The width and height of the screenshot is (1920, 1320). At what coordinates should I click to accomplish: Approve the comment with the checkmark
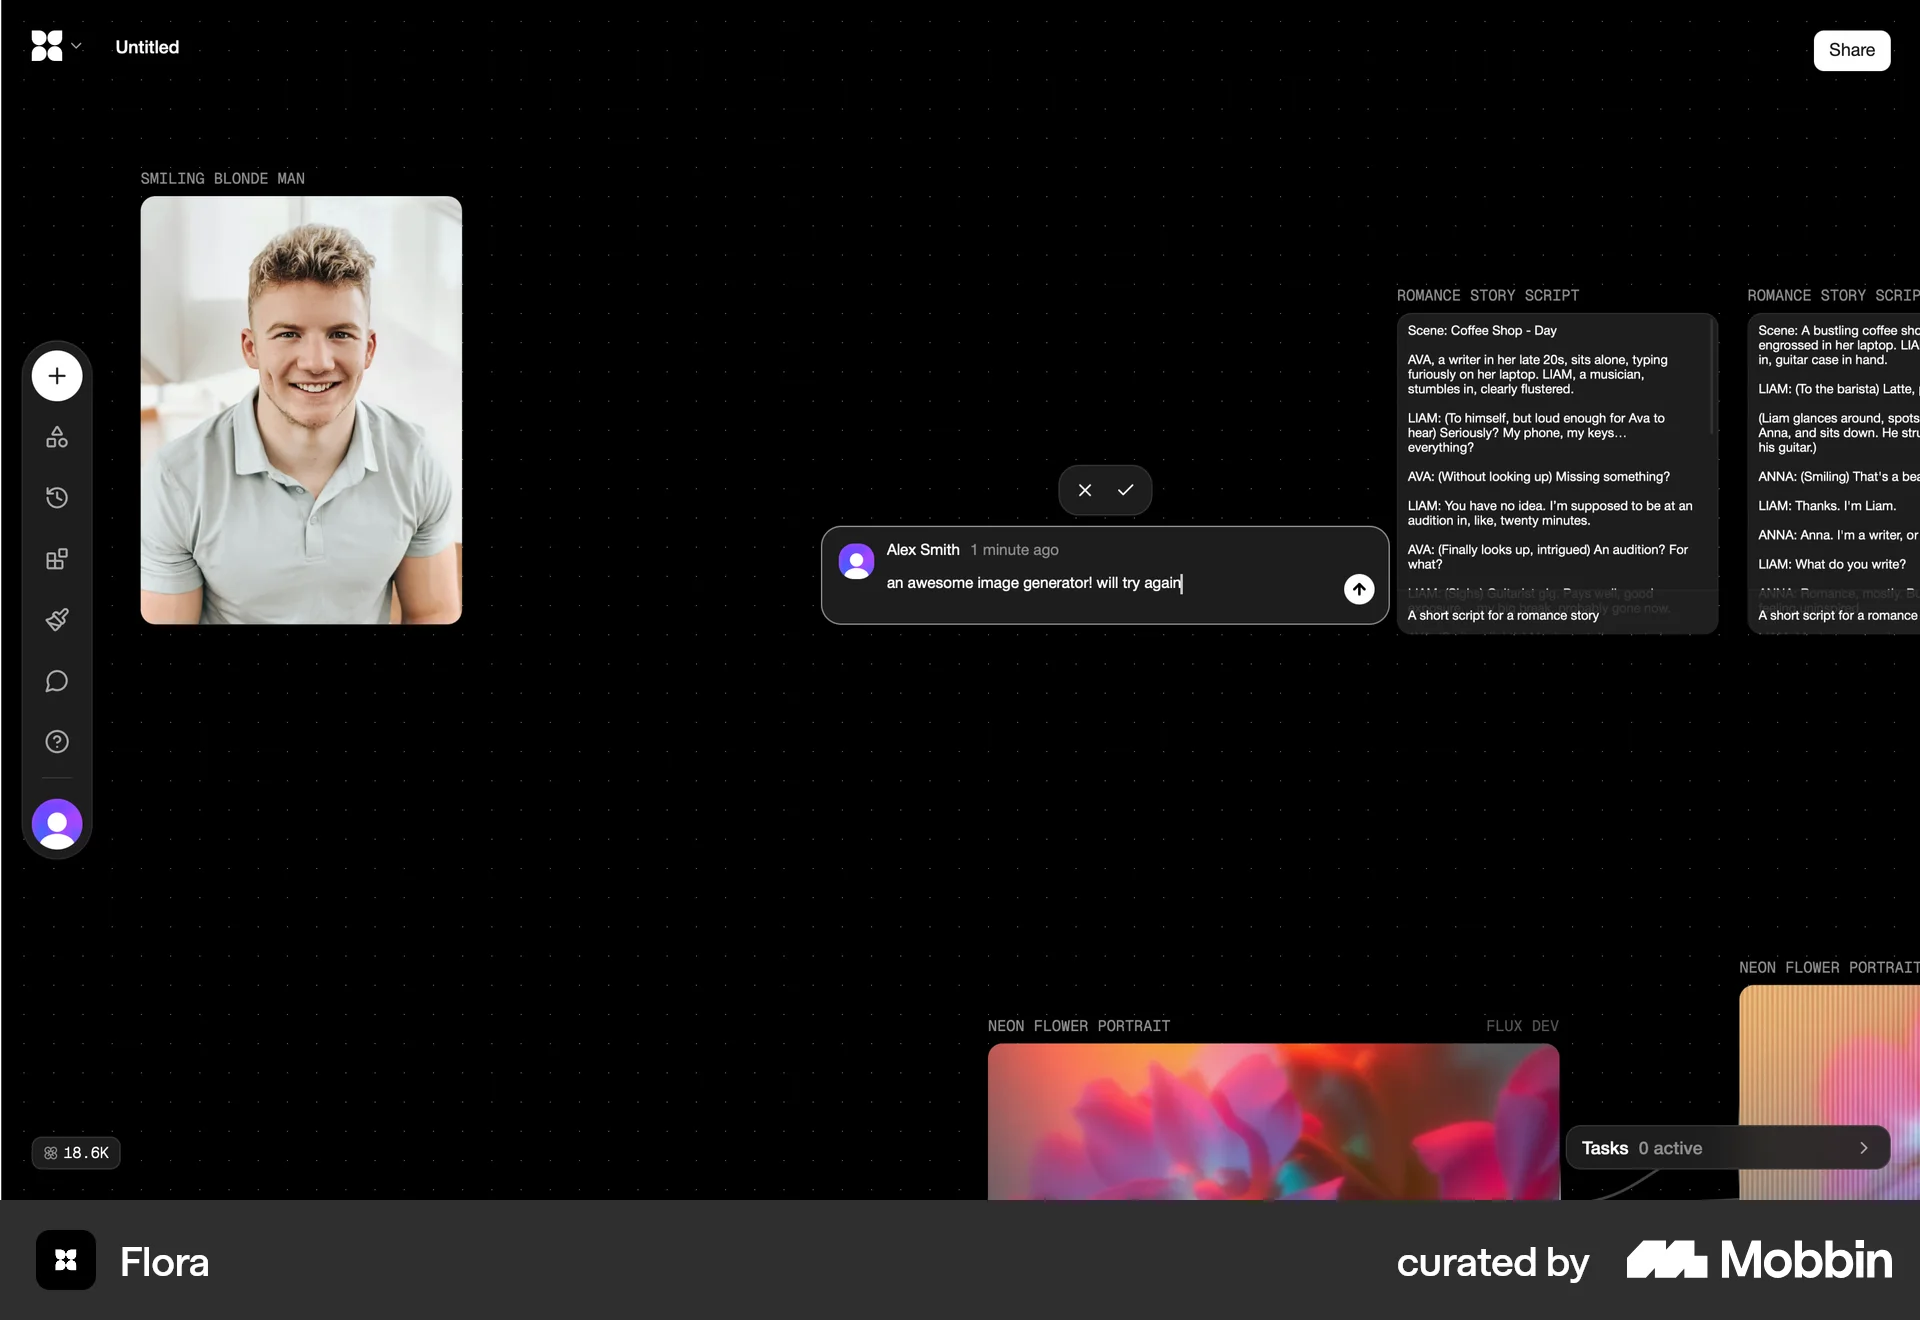click(x=1126, y=490)
